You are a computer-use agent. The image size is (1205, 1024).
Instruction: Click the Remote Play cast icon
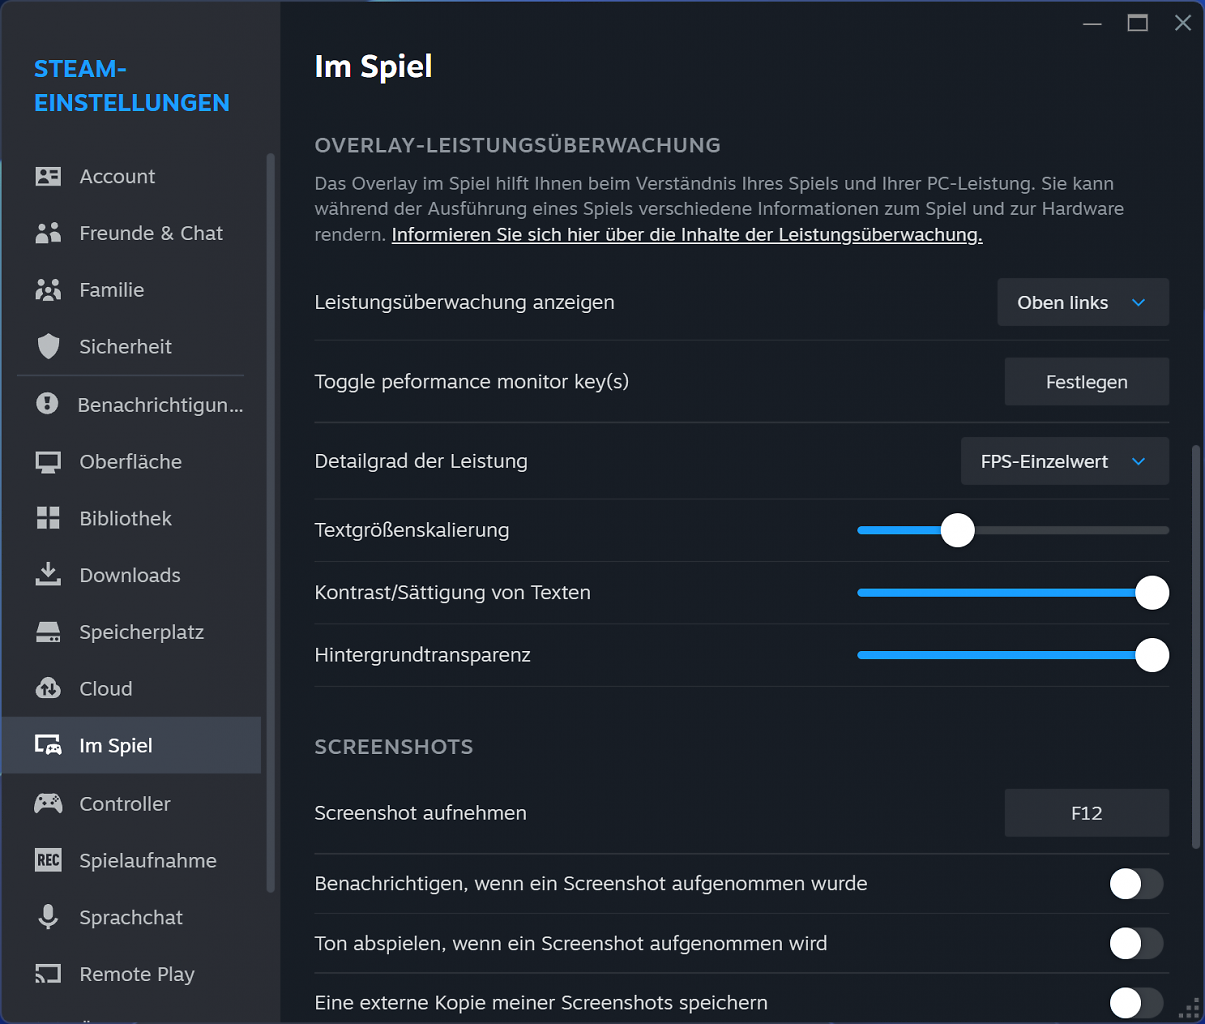click(x=48, y=974)
